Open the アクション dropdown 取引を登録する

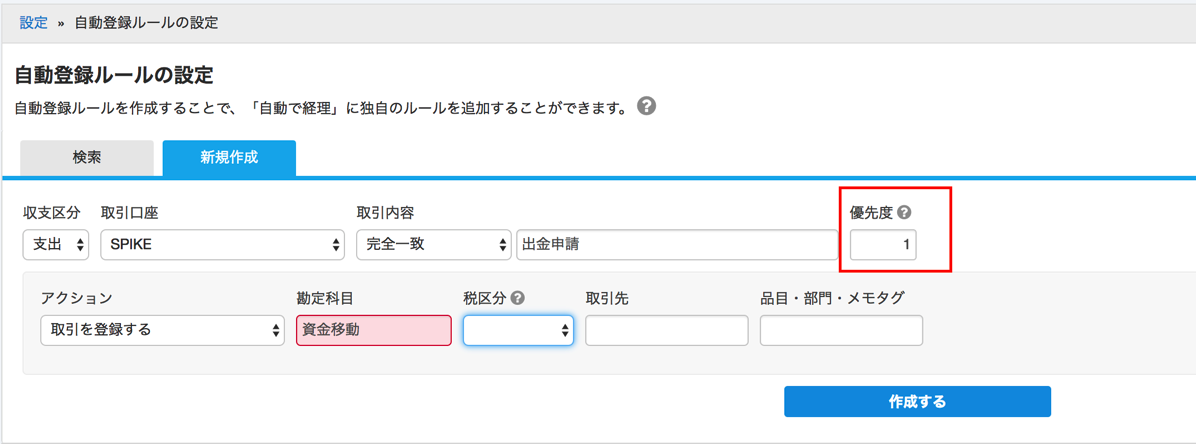(162, 330)
